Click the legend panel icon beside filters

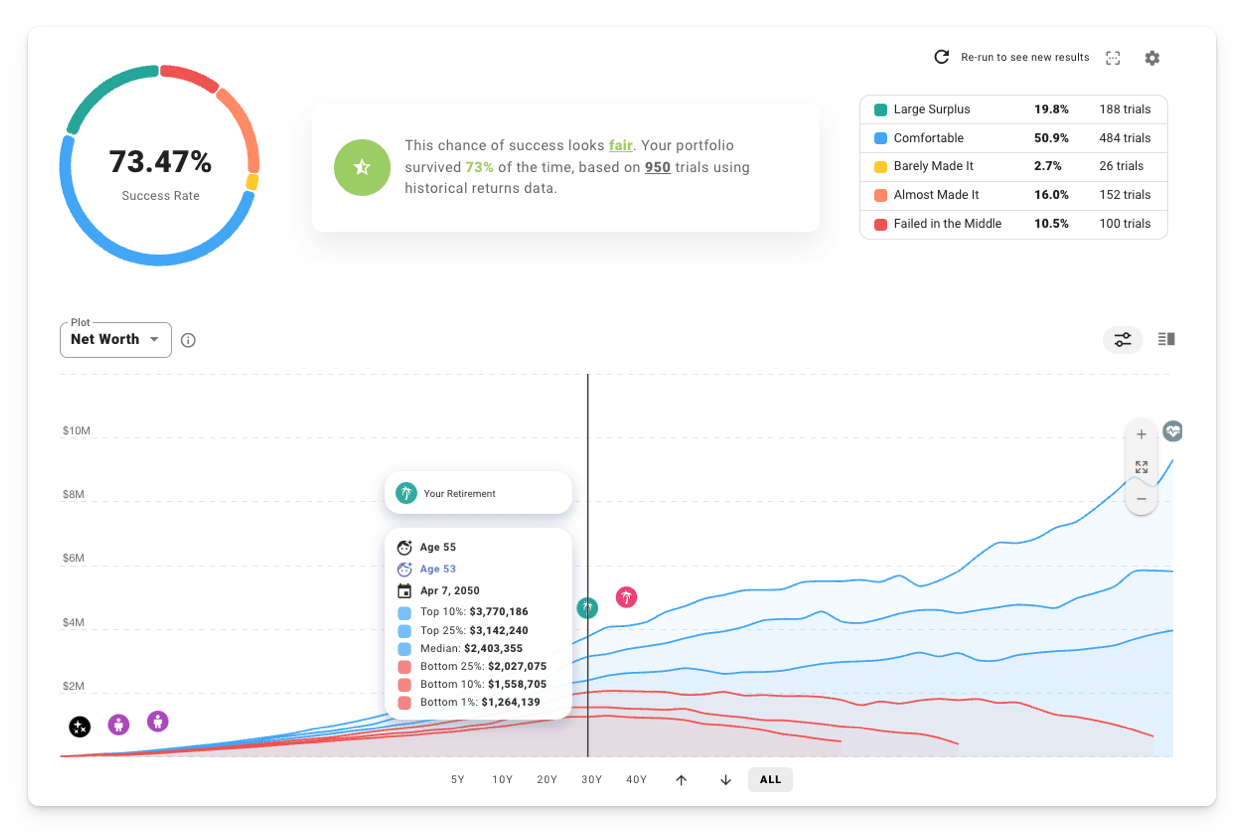1166,340
